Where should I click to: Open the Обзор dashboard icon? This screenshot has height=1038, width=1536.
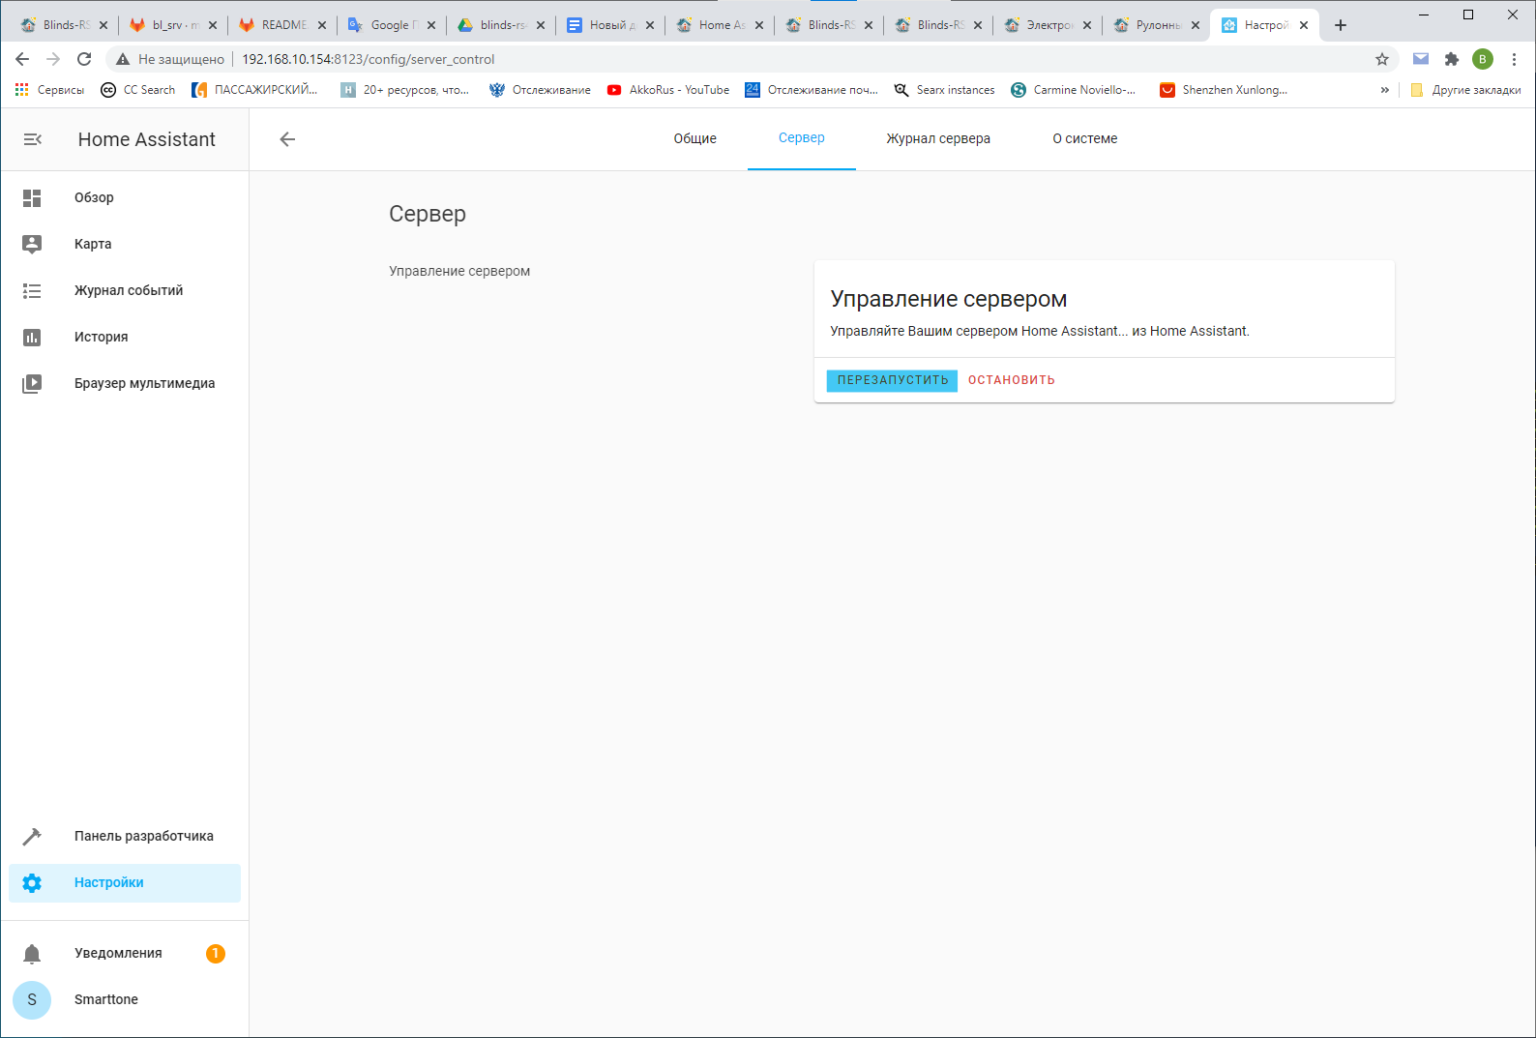click(32, 198)
